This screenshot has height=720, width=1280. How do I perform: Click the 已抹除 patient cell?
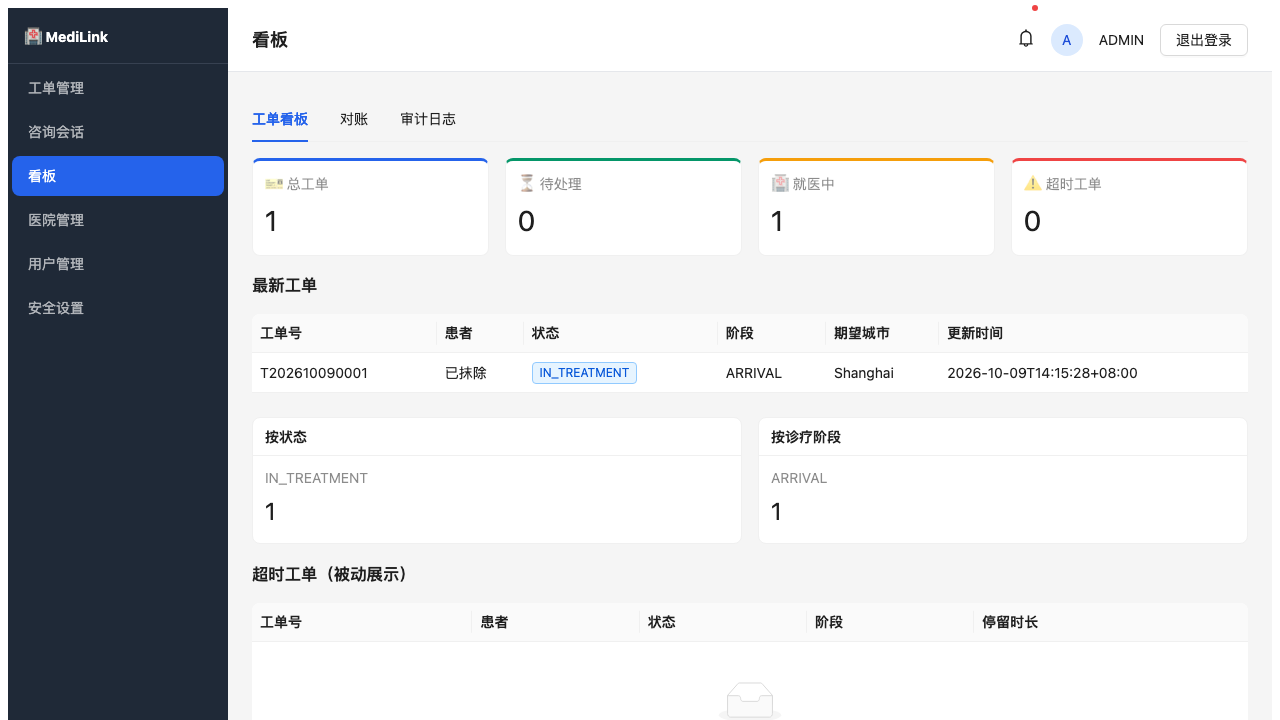click(x=466, y=373)
